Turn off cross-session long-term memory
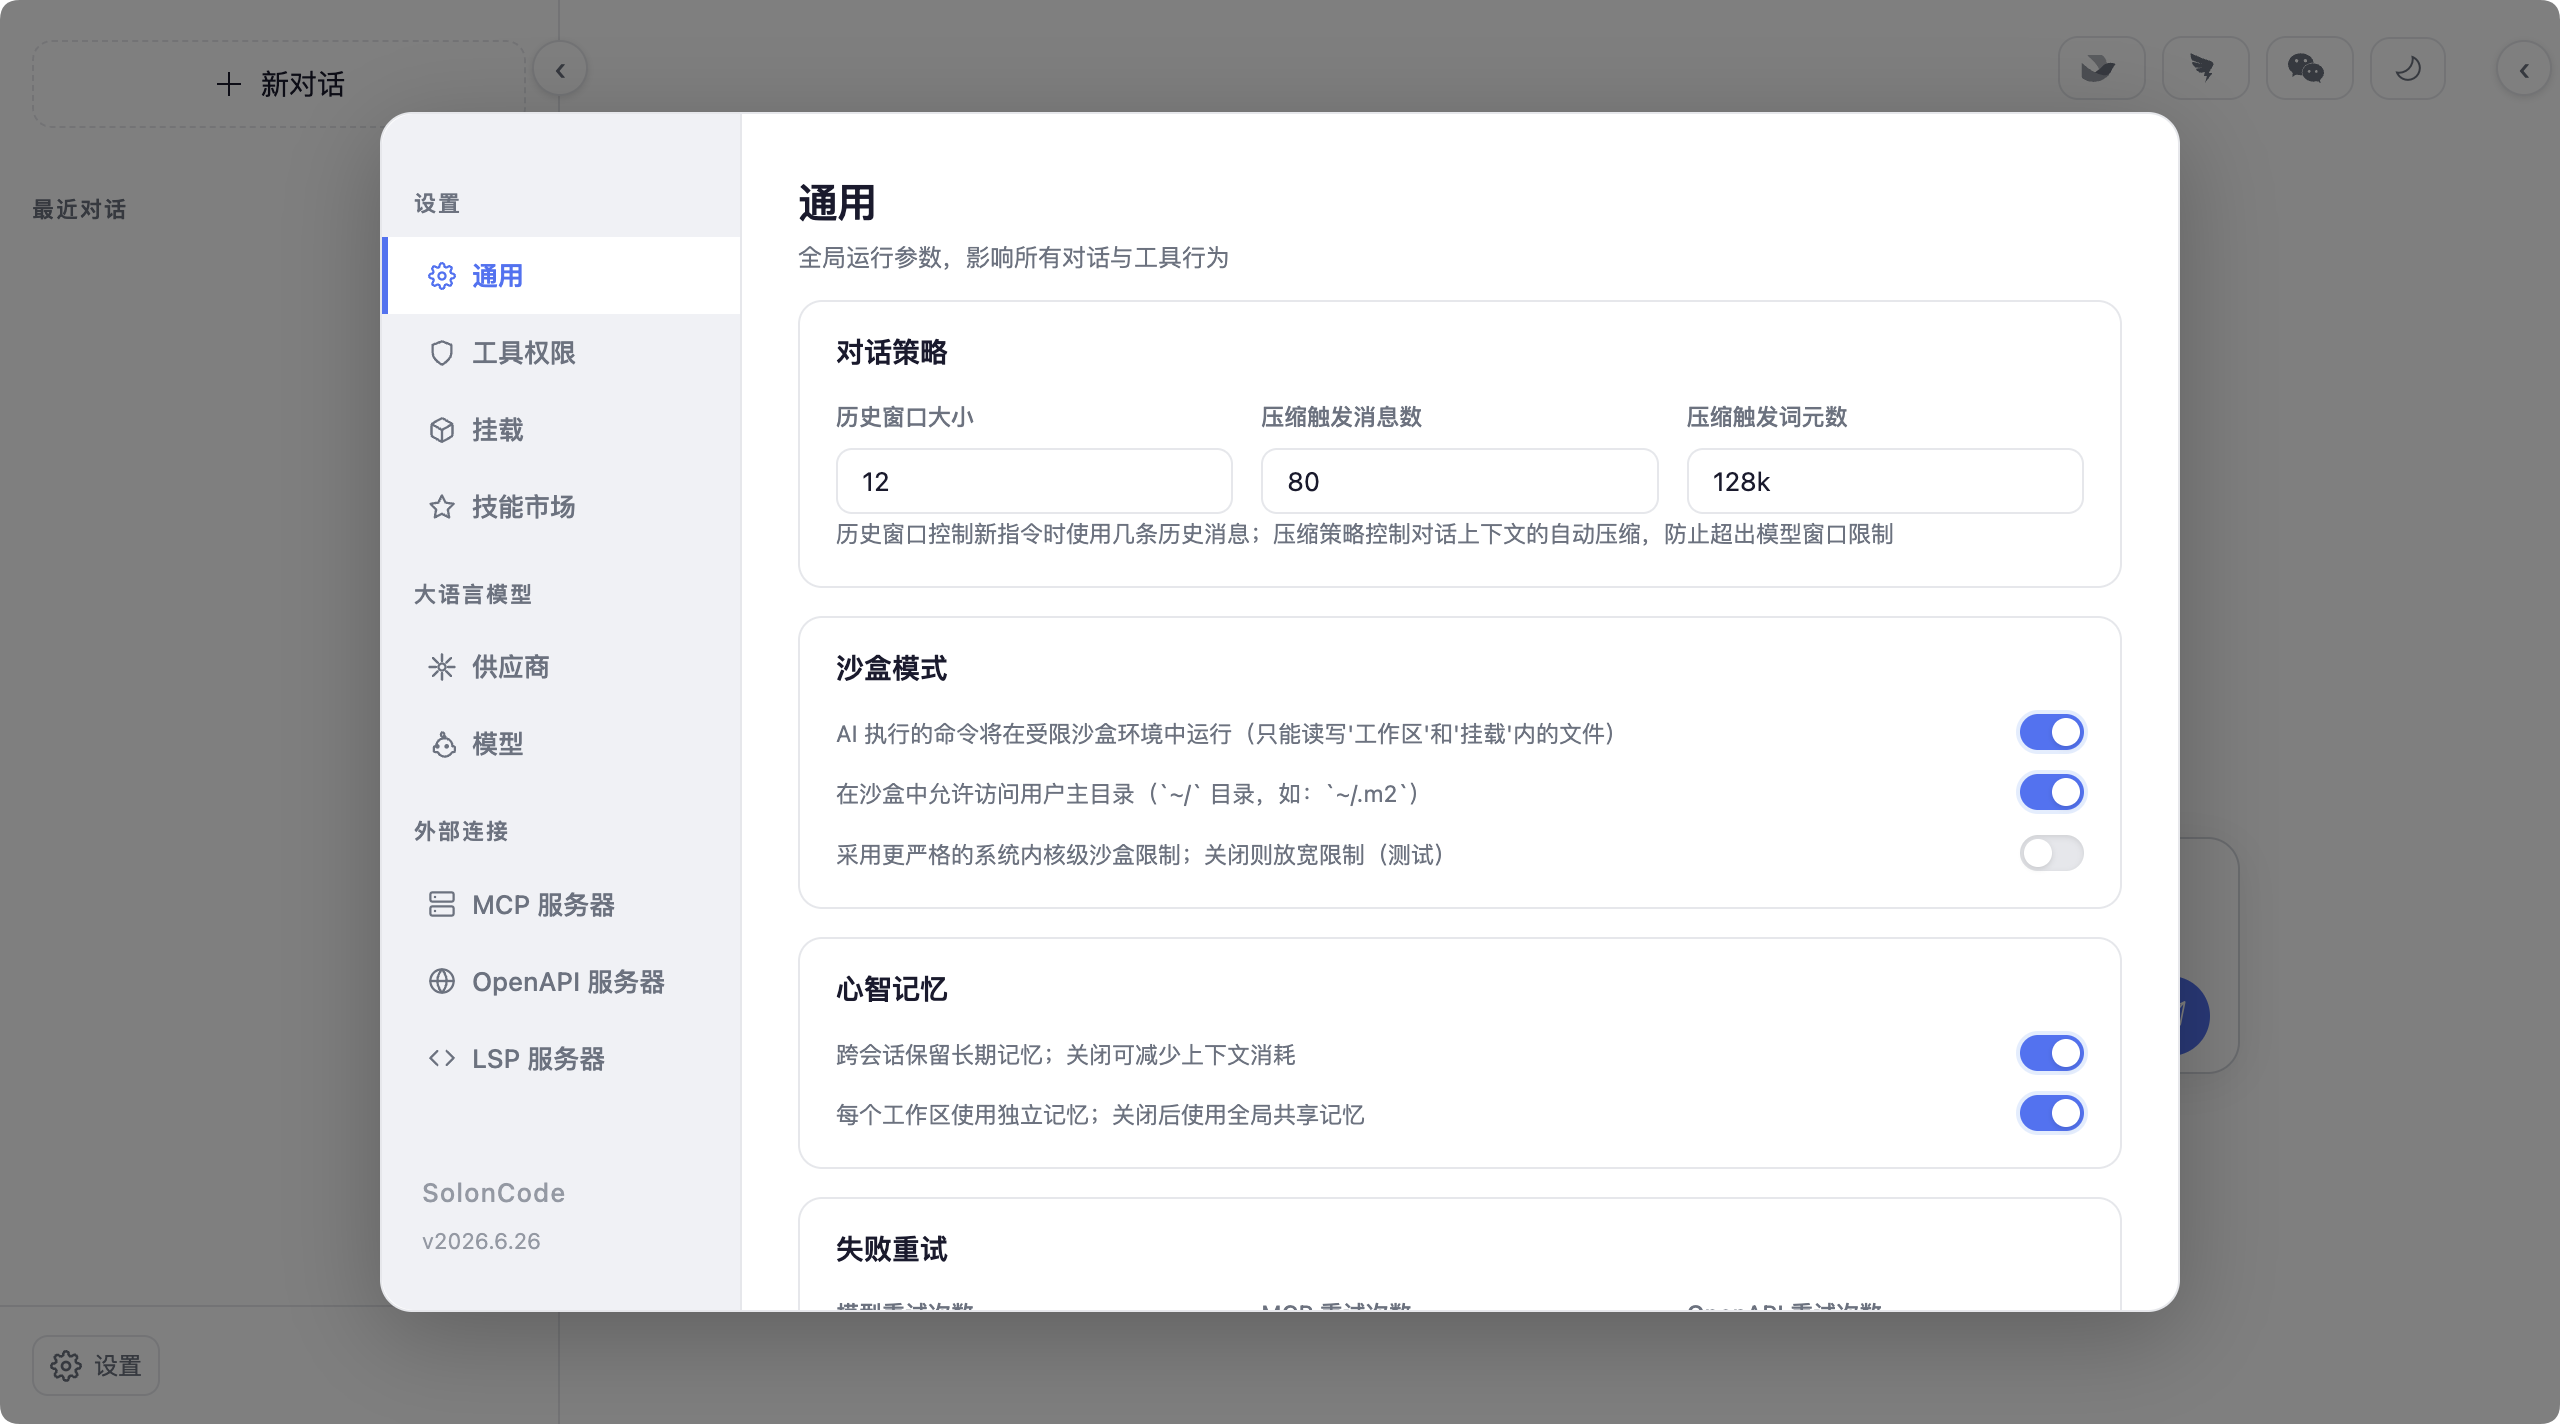This screenshot has width=2560, height=1424. click(x=2051, y=1053)
